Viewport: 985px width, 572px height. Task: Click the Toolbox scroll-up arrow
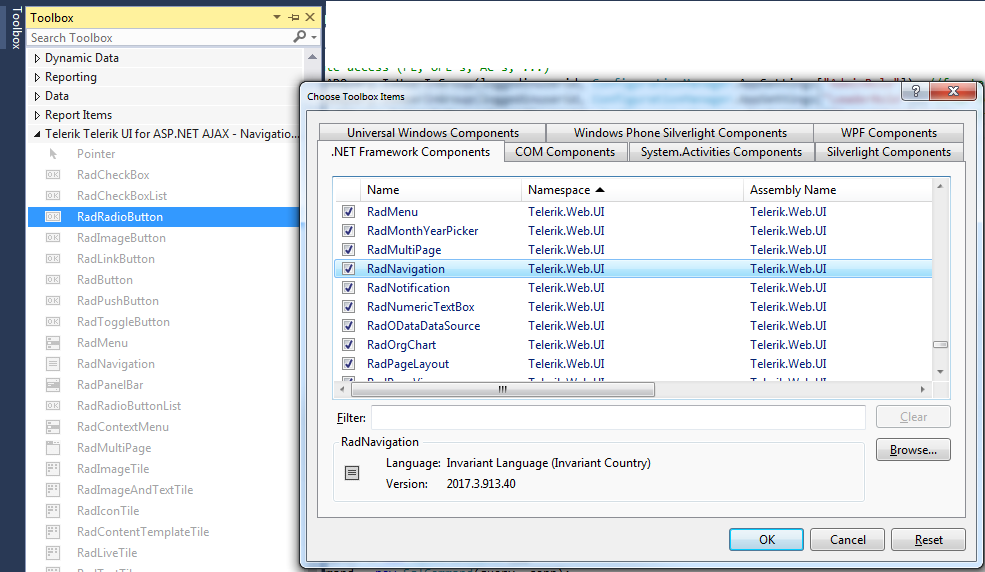tap(312, 57)
